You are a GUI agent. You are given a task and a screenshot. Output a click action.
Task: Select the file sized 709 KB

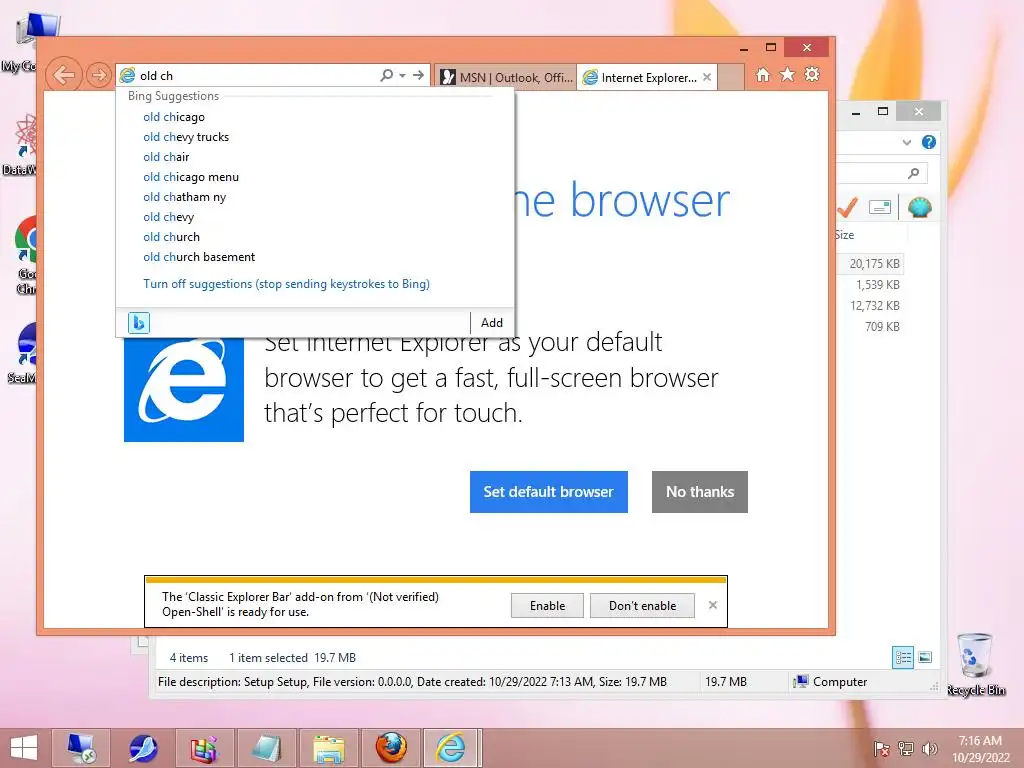click(x=882, y=327)
